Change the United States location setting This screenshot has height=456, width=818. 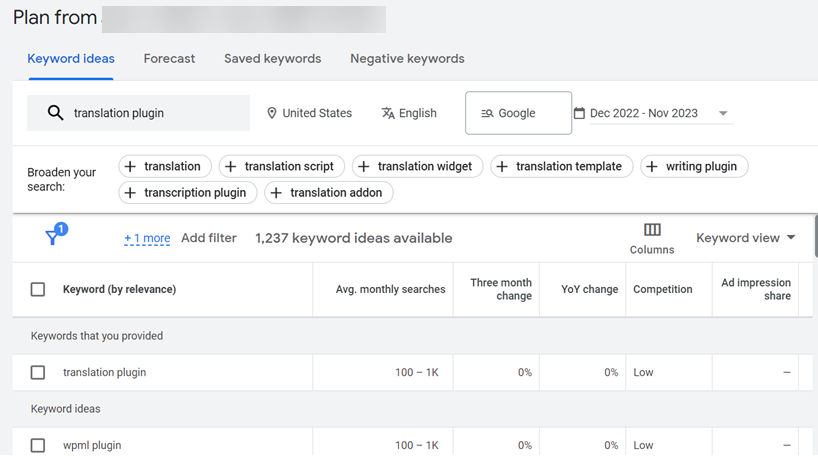[309, 113]
